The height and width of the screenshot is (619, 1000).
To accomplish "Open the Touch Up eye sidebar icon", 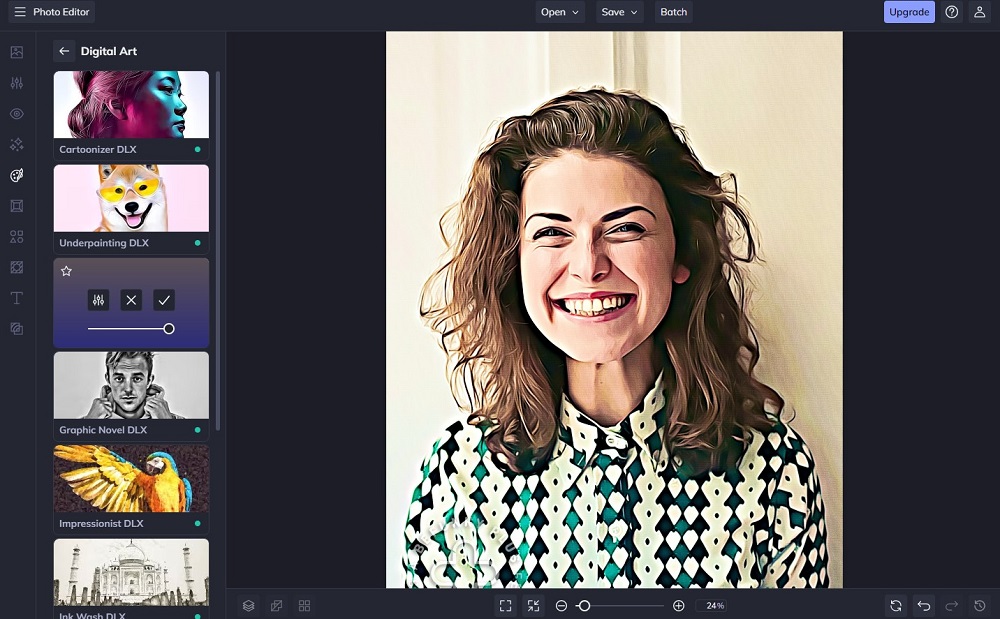I will (17, 113).
